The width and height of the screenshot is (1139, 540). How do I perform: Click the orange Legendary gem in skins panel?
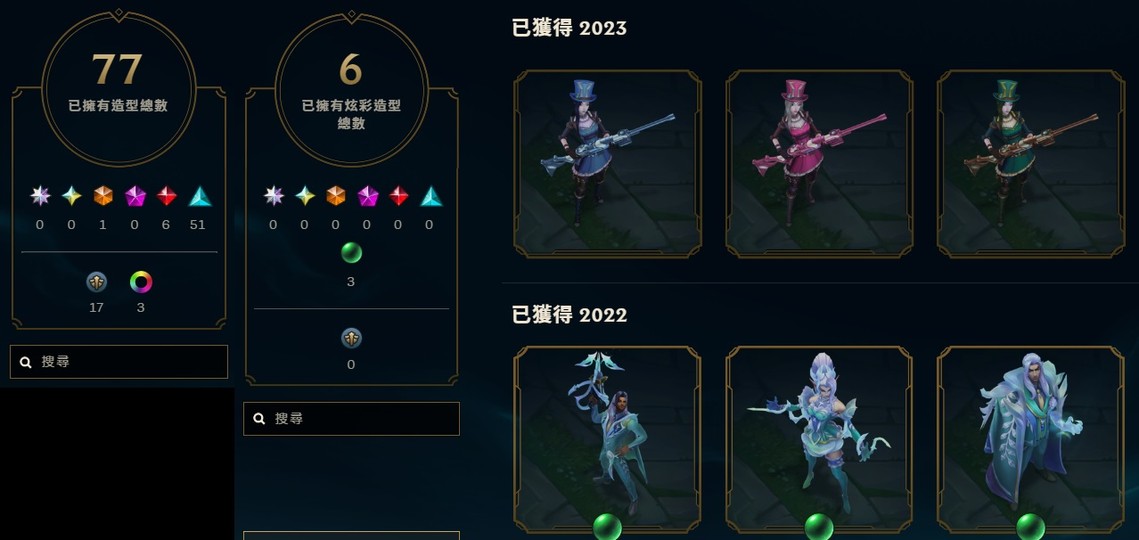click(x=103, y=196)
